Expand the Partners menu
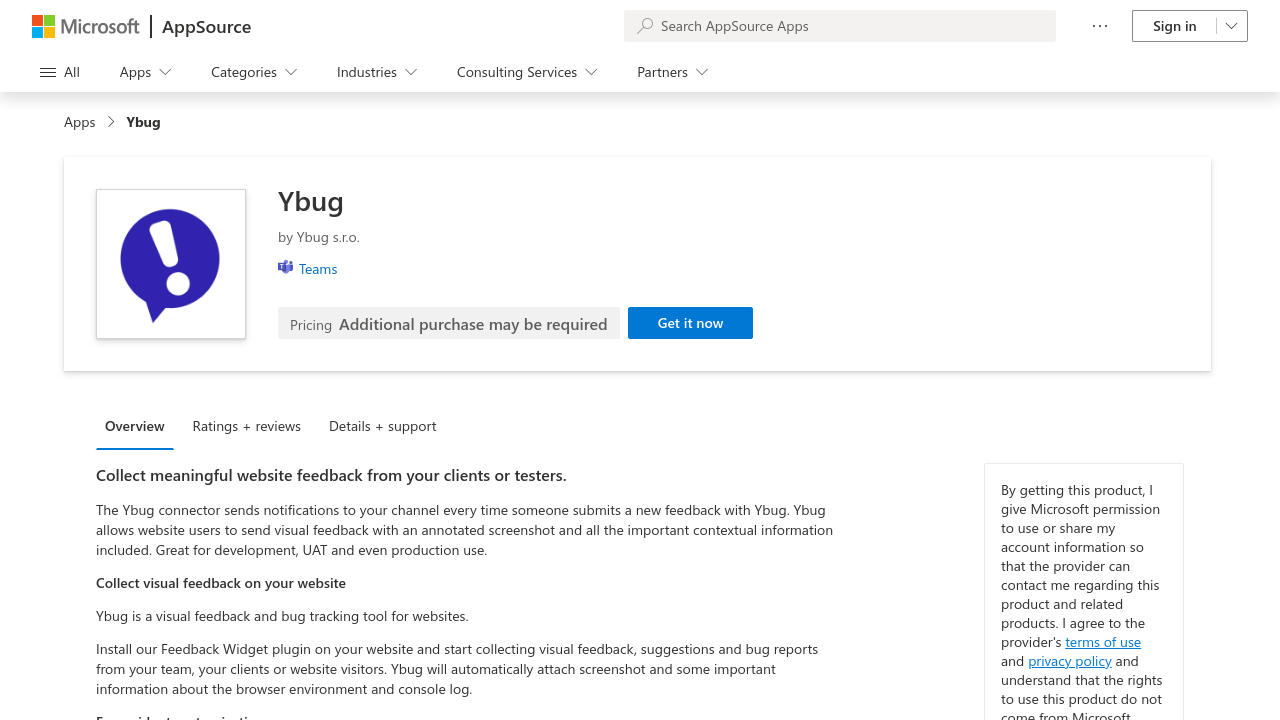 (x=673, y=72)
